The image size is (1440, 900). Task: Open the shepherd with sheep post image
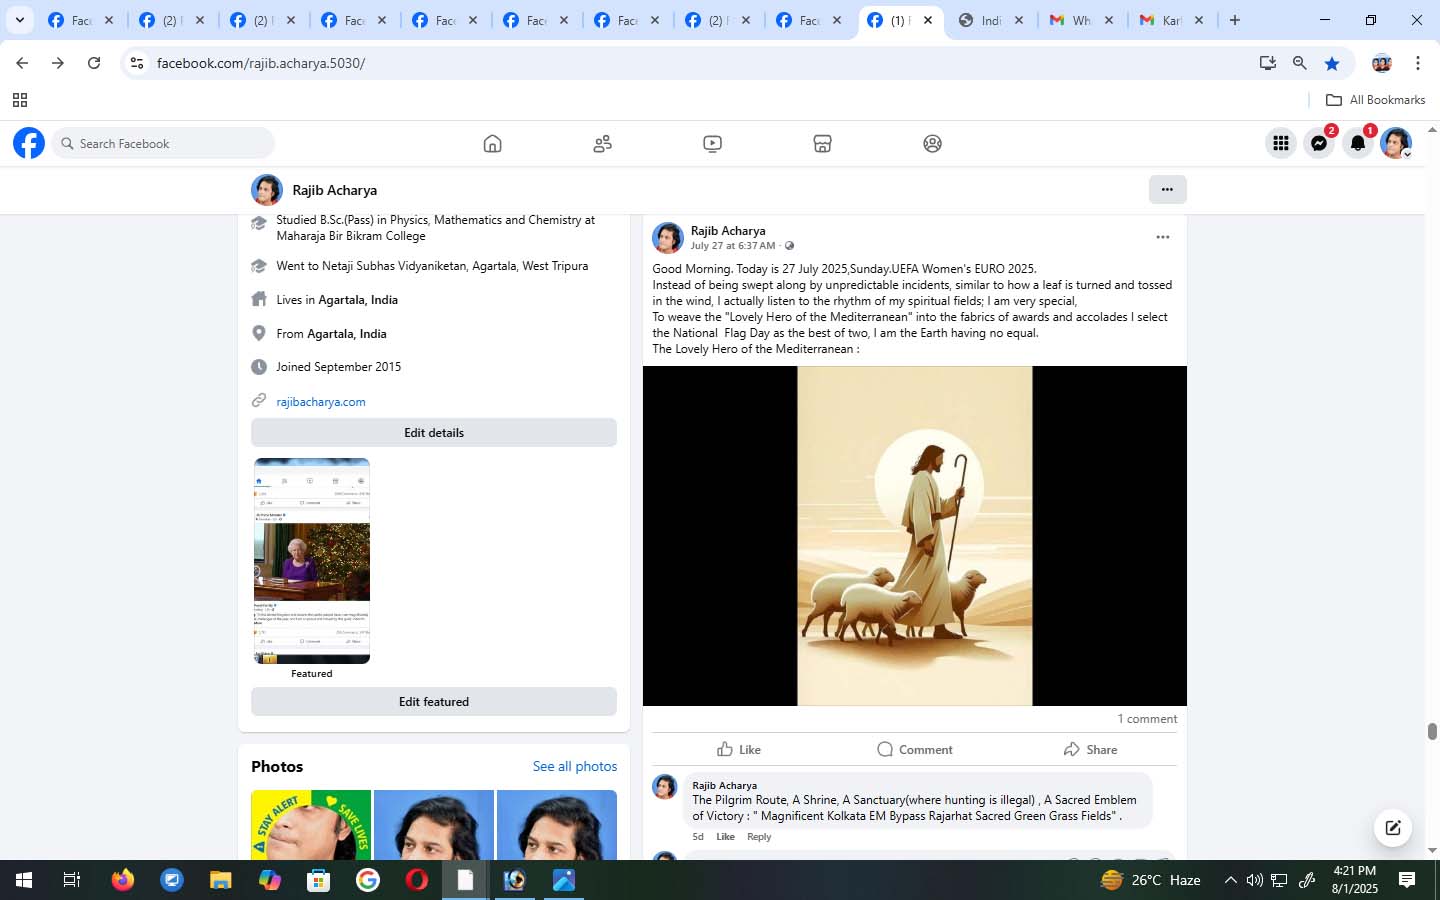pyautogui.click(x=915, y=536)
